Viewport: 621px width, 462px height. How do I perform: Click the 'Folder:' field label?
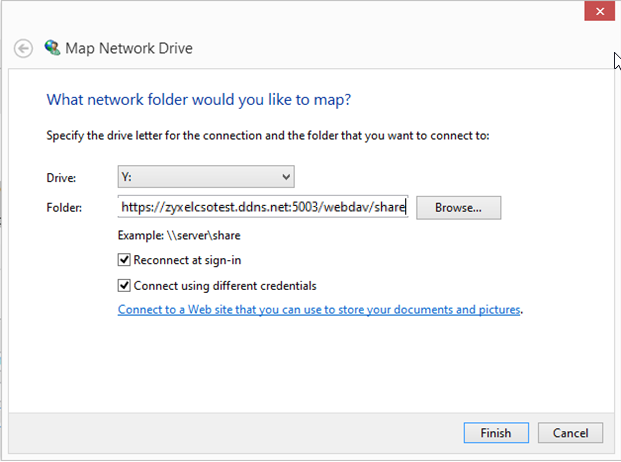[65, 208]
